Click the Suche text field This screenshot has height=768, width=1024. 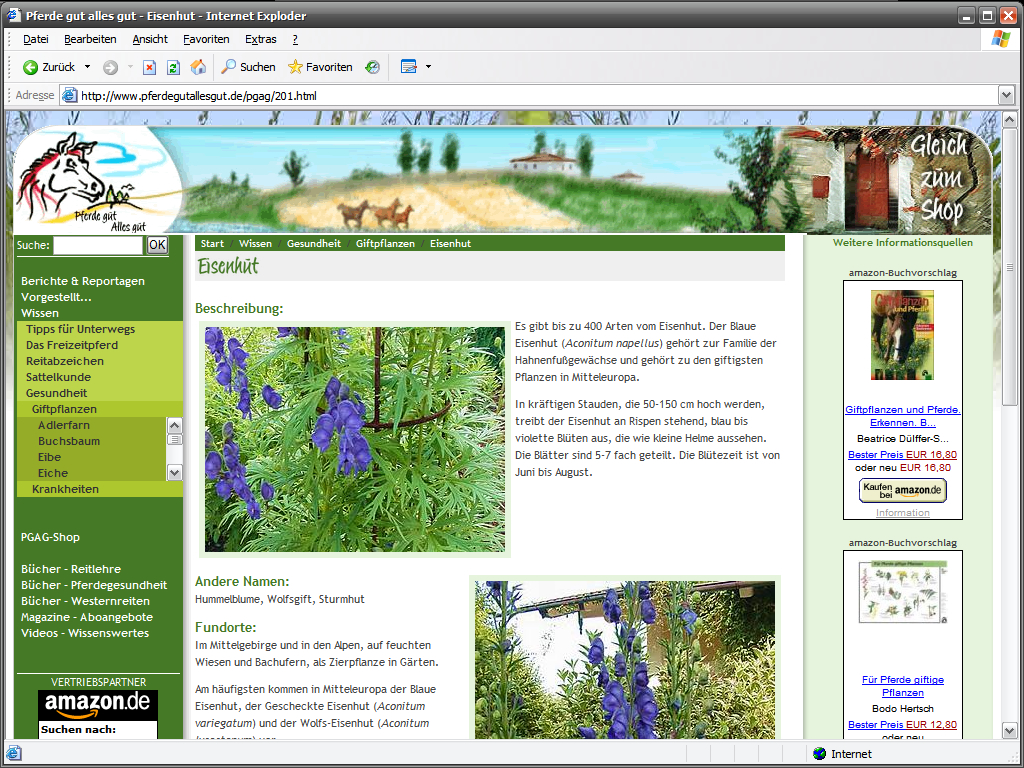[98, 246]
